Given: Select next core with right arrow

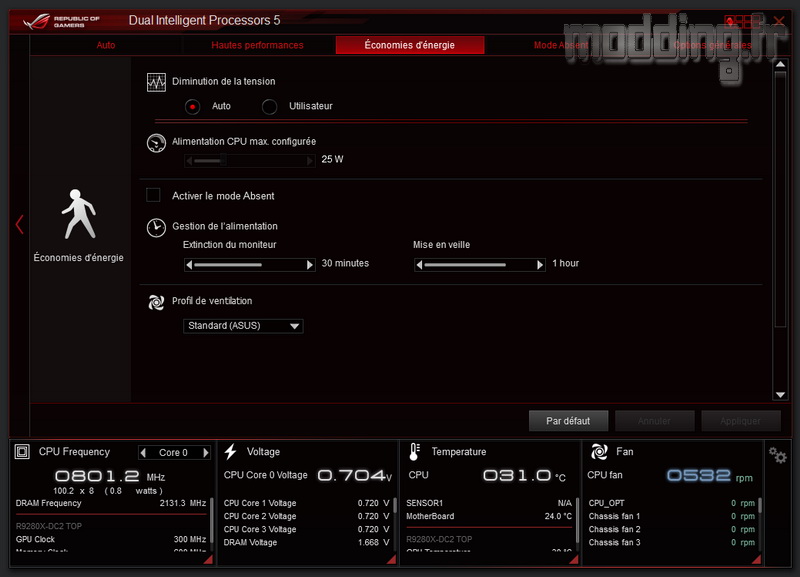Looking at the screenshot, I should 206,453.
